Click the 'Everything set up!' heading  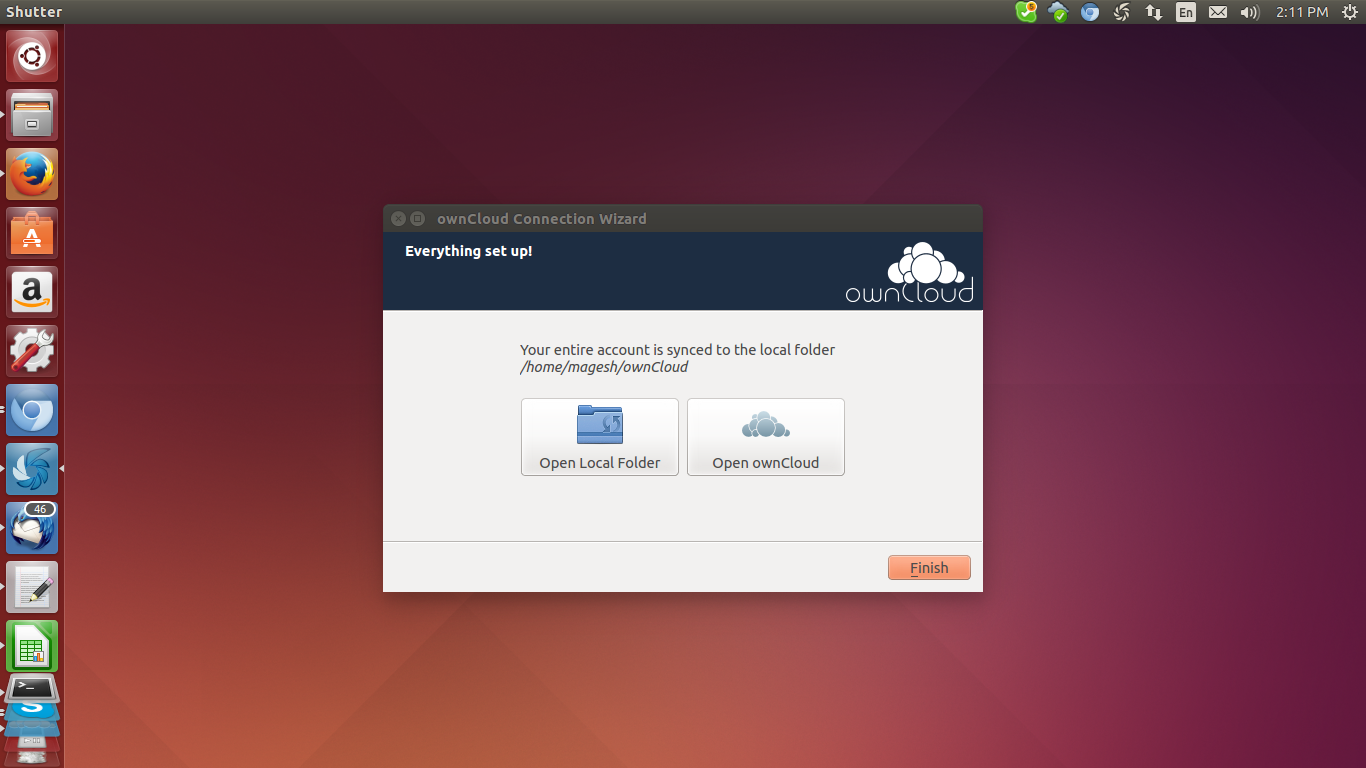click(468, 251)
